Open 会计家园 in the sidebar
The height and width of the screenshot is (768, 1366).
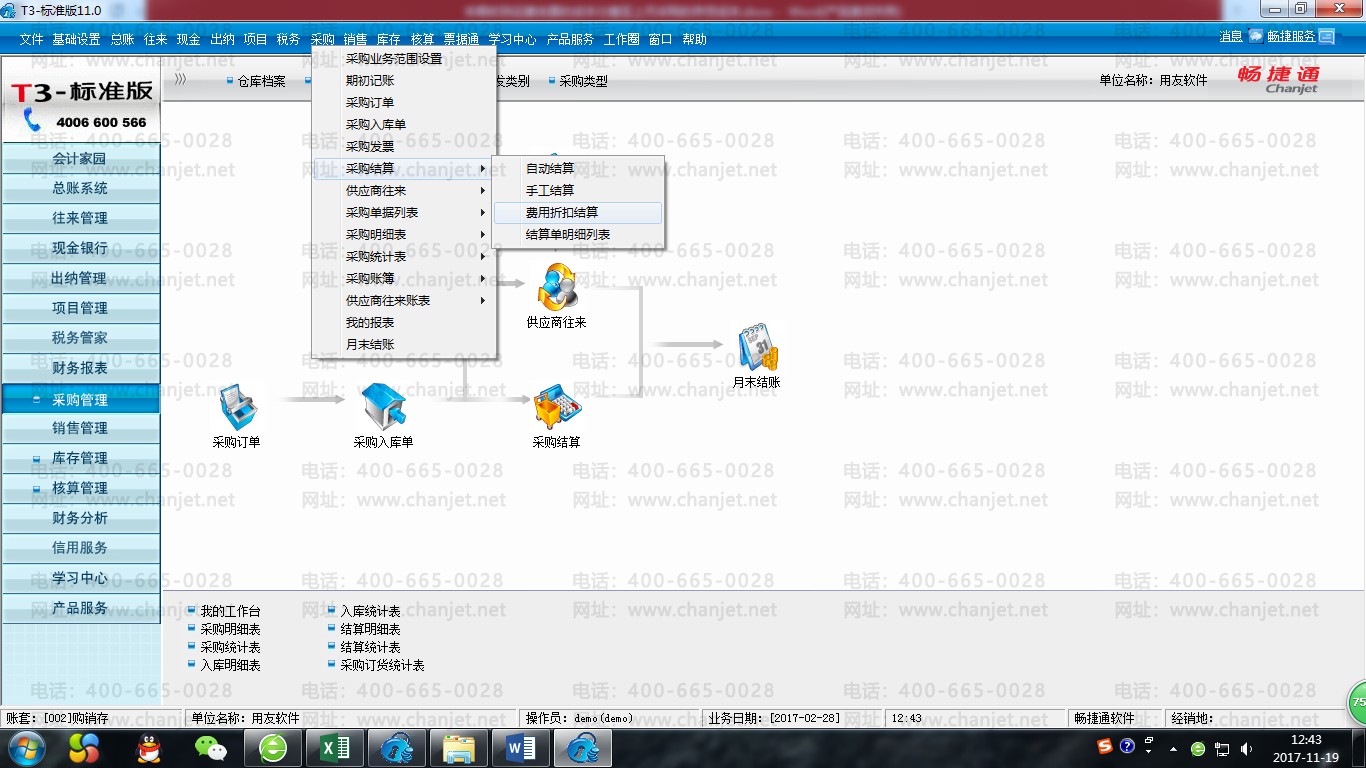[80, 158]
